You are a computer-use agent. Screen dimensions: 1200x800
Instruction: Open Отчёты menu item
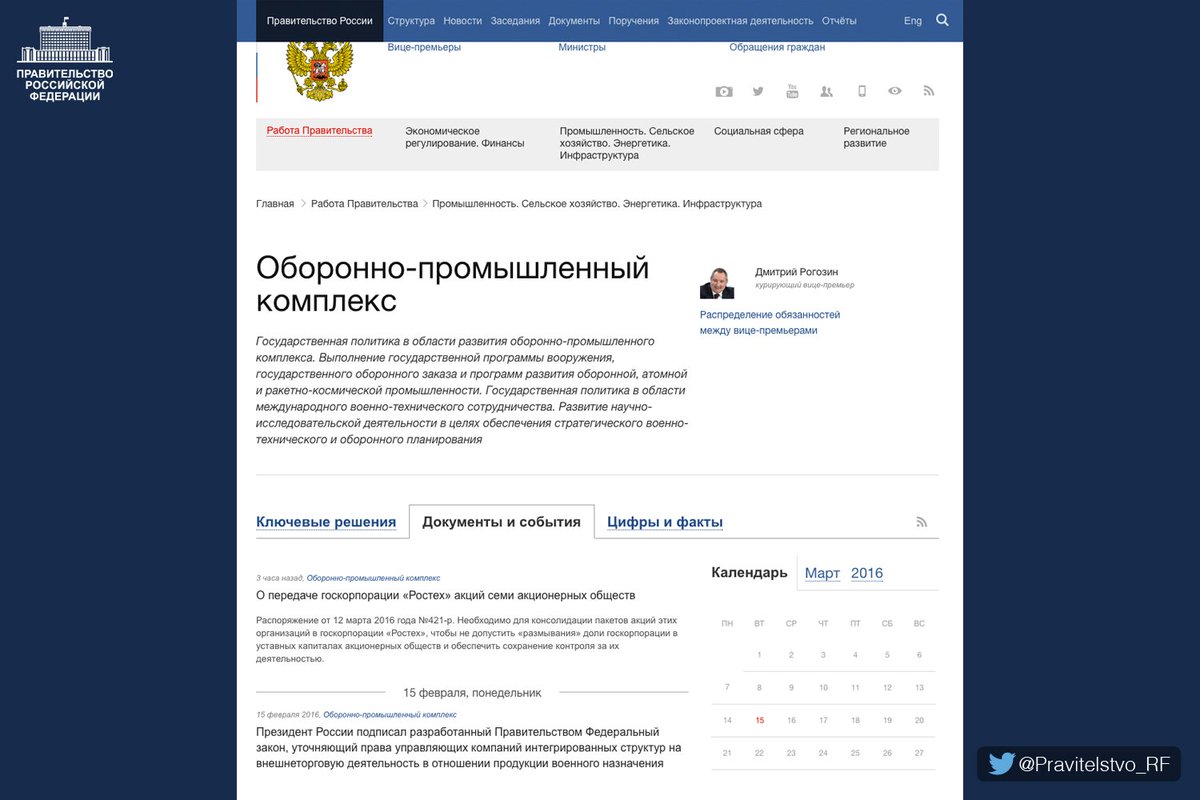839,20
